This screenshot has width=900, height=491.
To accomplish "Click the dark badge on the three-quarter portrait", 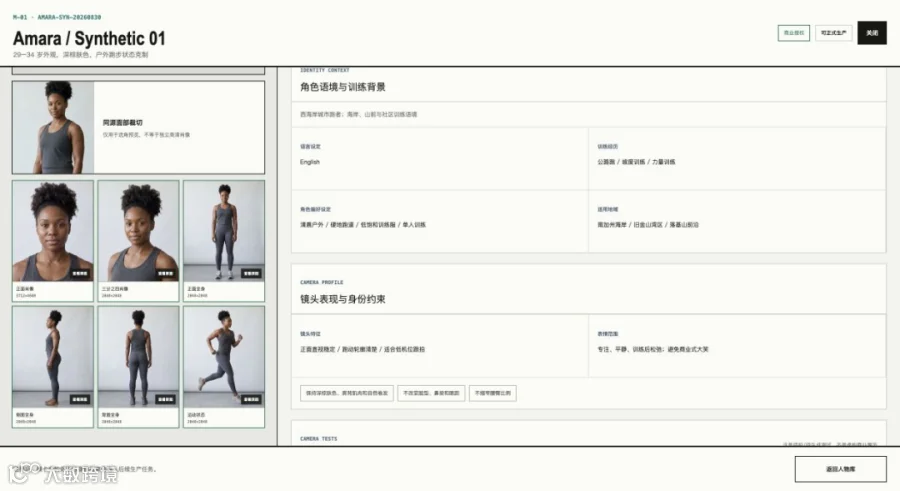I will point(165,273).
